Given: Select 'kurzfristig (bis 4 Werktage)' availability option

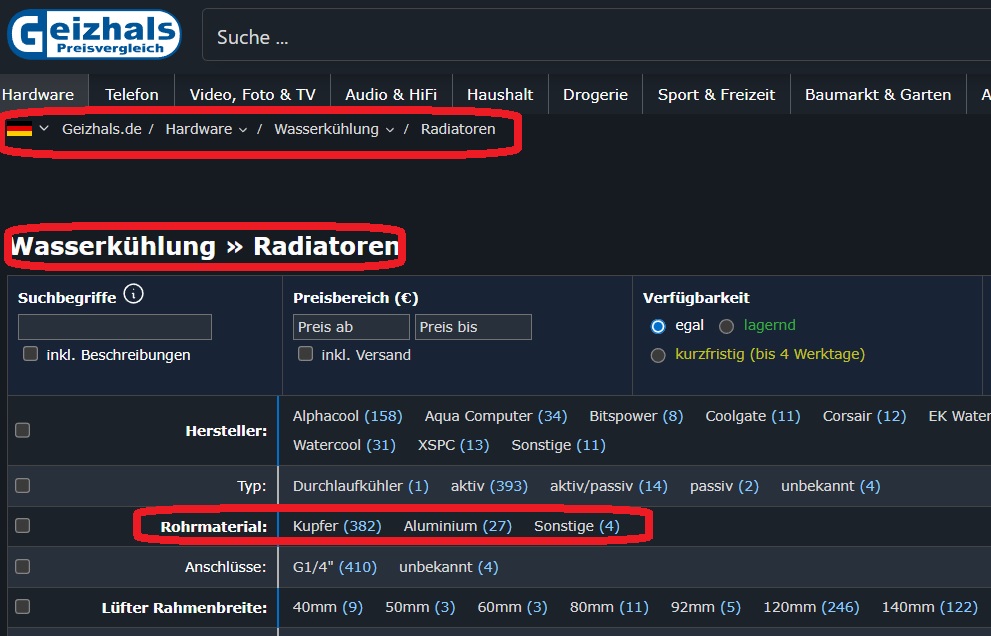Looking at the screenshot, I should [x=658, y=354].
